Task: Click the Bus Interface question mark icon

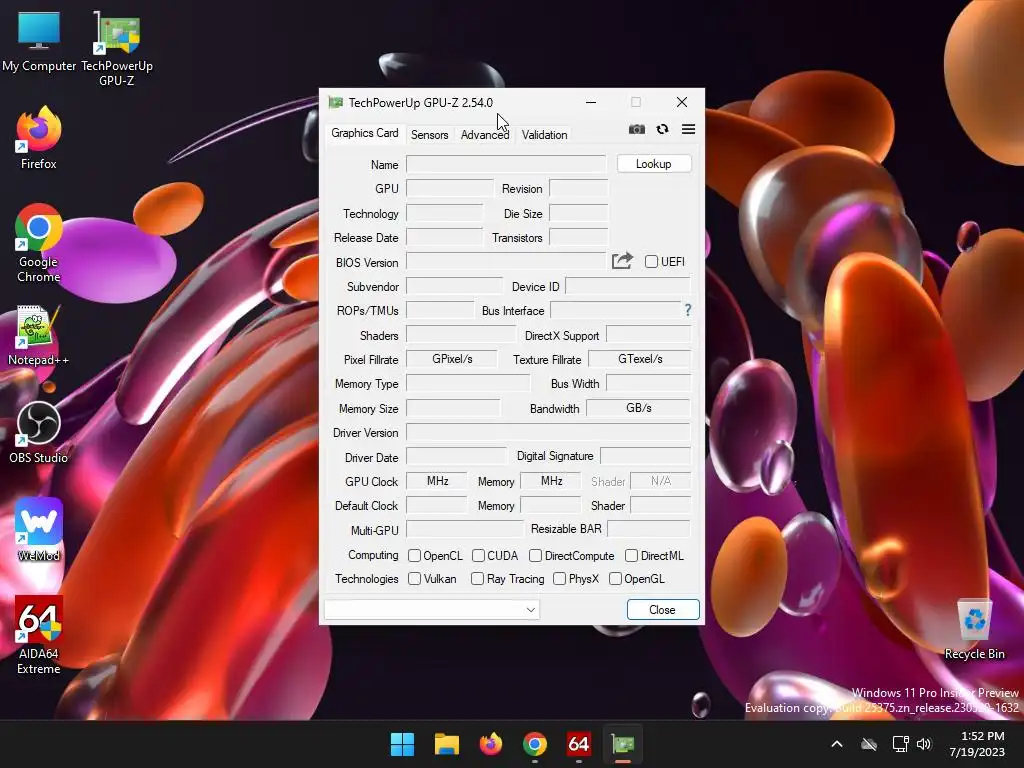Action: tap(688, 310)
